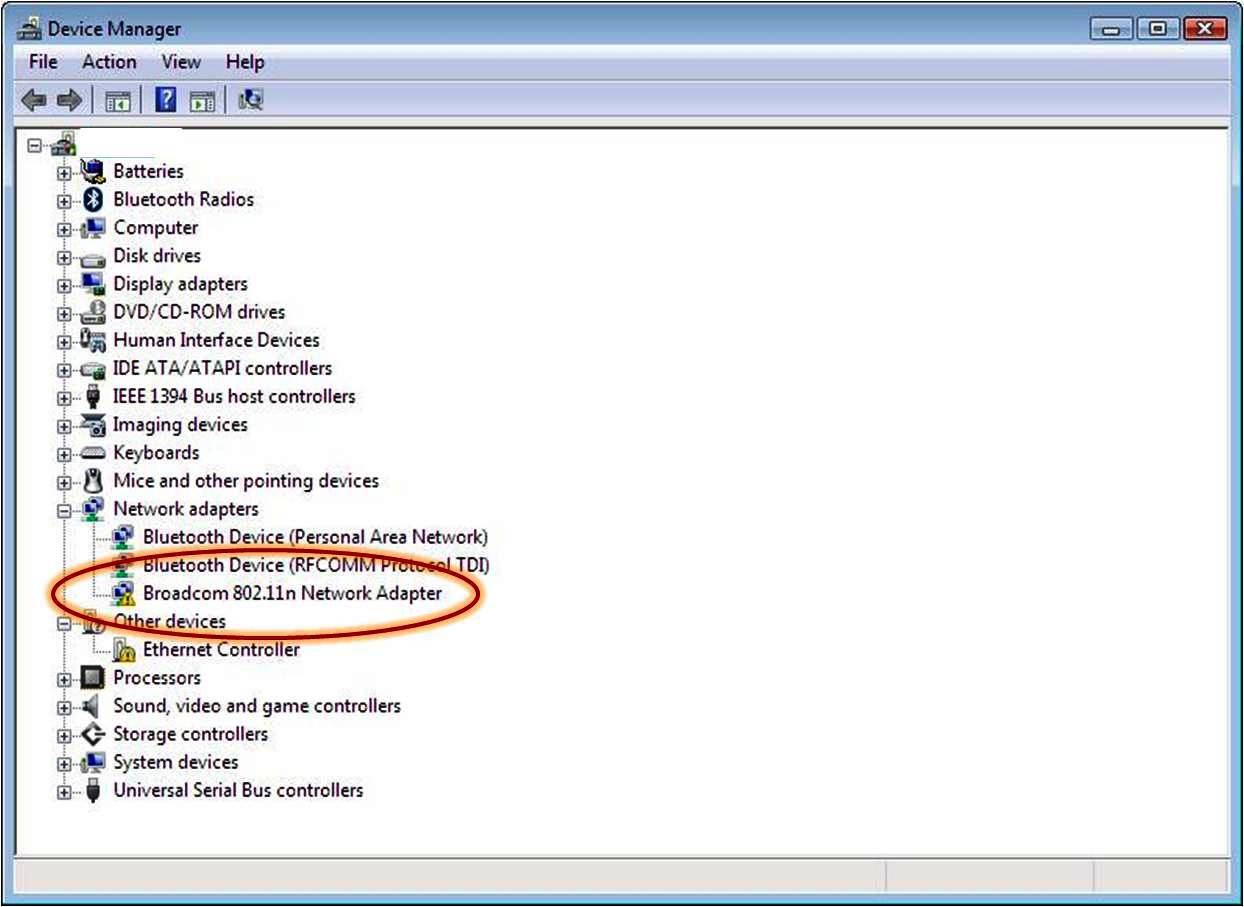Select the Keyboards category
Image resolution: width=1244 pixels, height=907 pixels.
[x=156, y=453]
